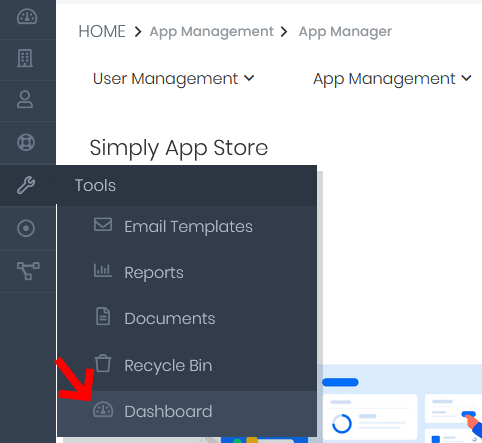Click the wrench Tools icon
Screen dimensions: 482x443
(26, 185)
